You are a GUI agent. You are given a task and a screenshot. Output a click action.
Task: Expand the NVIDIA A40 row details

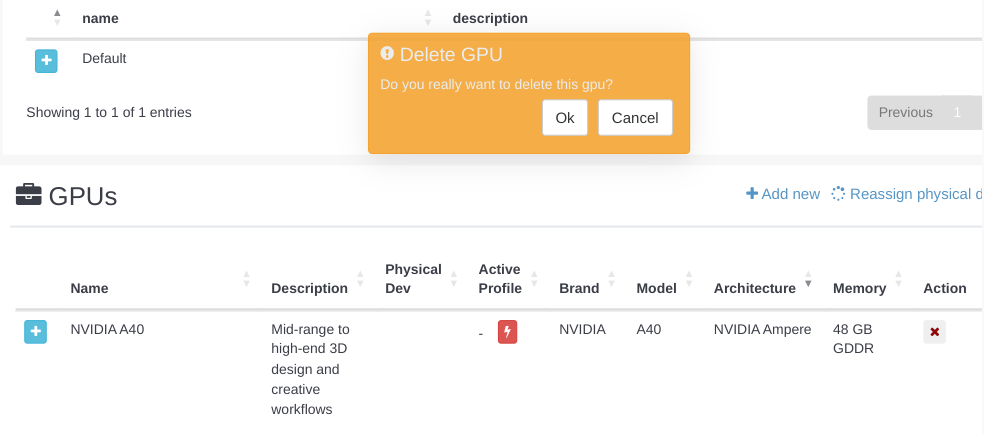tap(35, 331)
